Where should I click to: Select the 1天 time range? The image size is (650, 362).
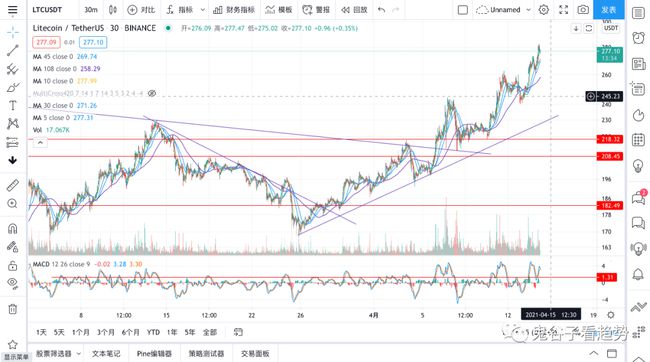(x=41, y=333)
